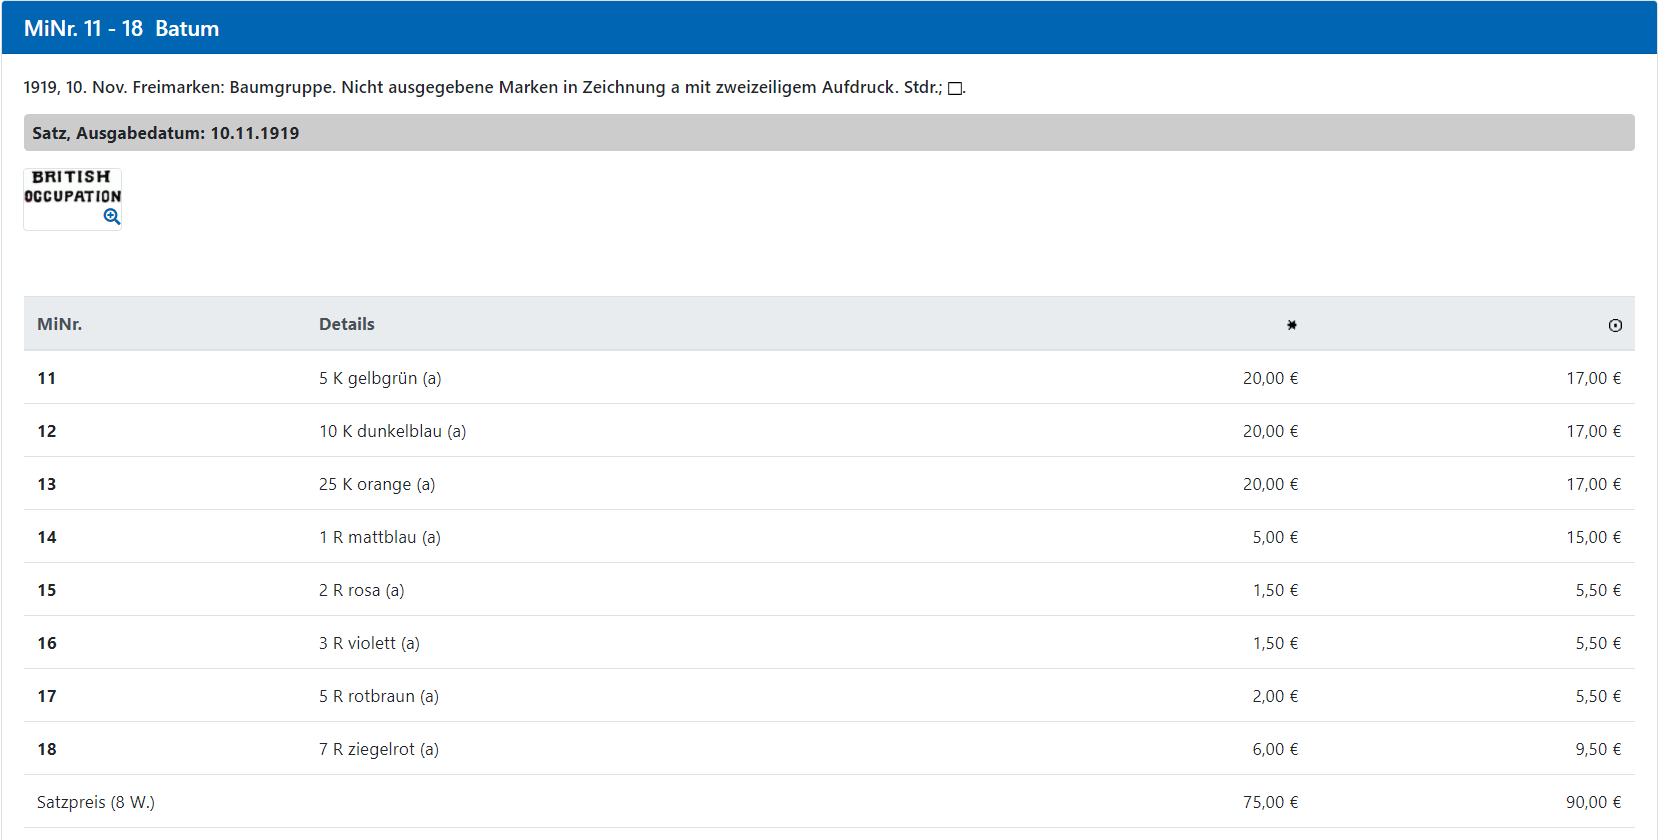The width and height of the screenshot is (1666, 840).
Task: Click the 9,50 € used price for '7 R ziegelrot'
Action: pyautogui.click(x=1597, y=749)
